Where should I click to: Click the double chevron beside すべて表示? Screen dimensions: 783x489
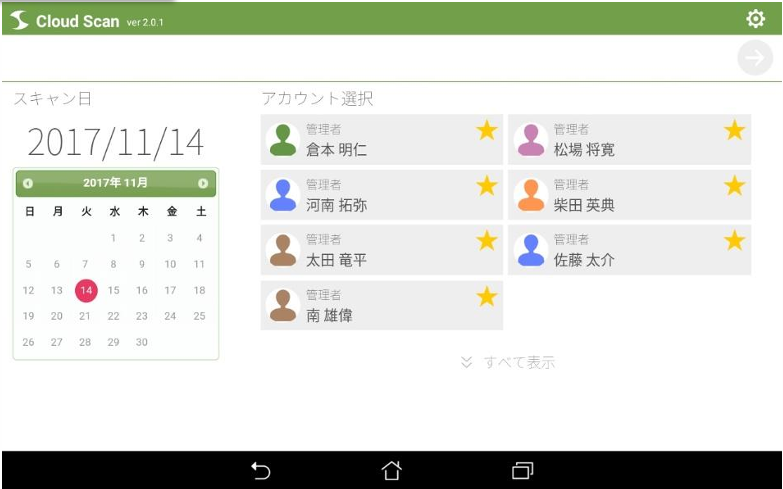click(x=466, y=362)
